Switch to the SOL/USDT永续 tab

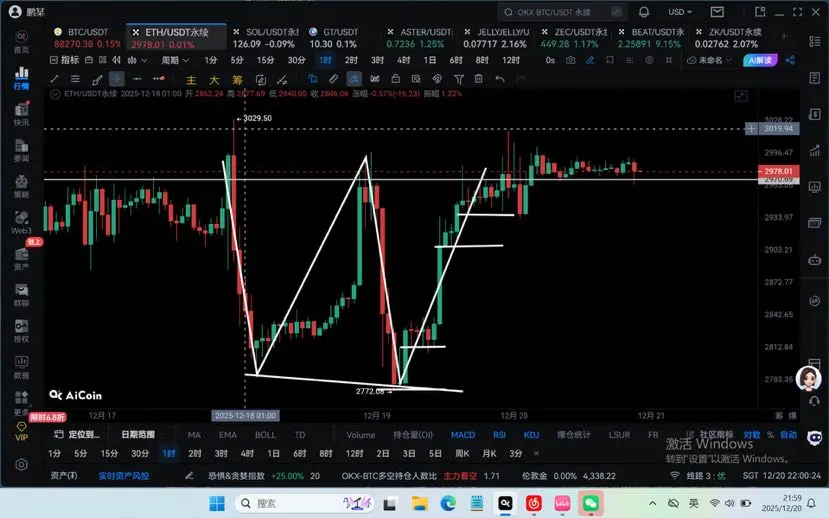264,38
